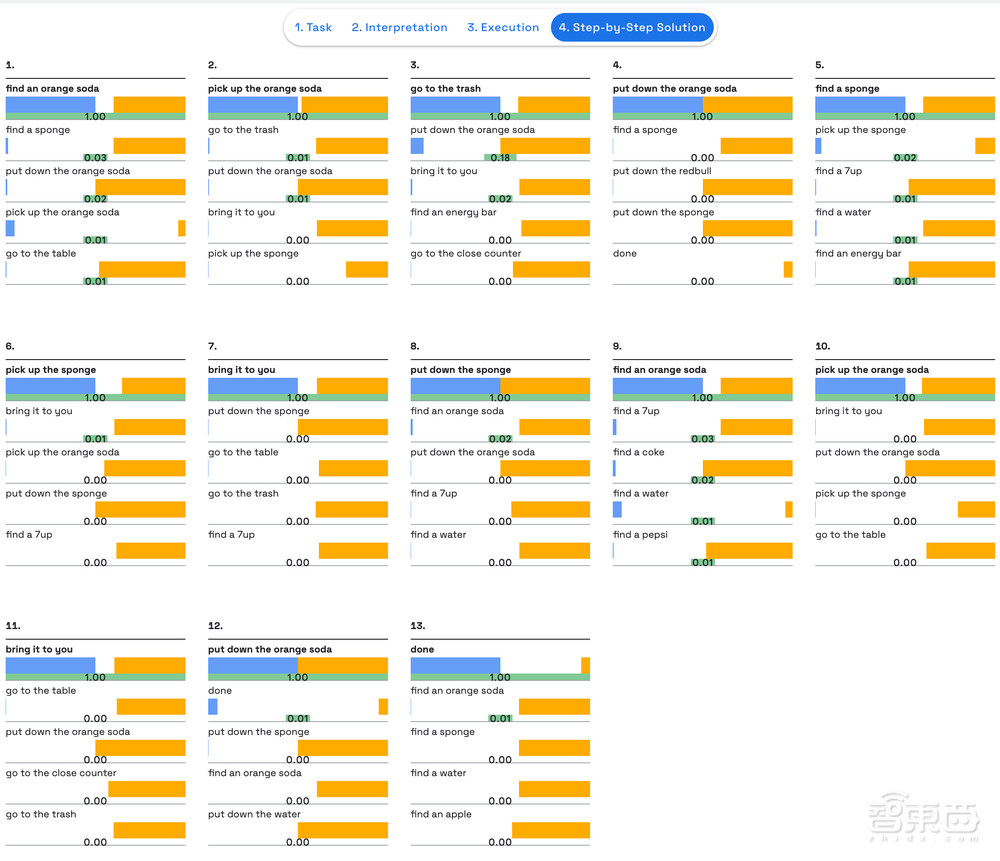Click 'find a coke' option in step 9
This screenshot has height=861, width=1000.
click(638, 453)
